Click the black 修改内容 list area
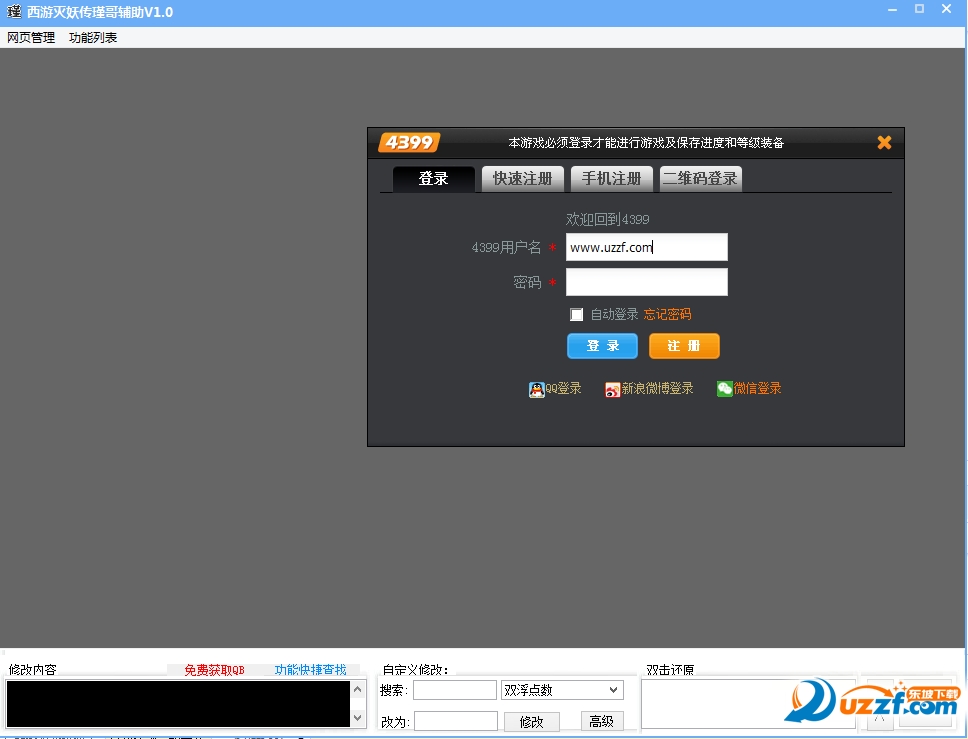The height and width of the screenshot is (739, 968). [x=178, y=704]
